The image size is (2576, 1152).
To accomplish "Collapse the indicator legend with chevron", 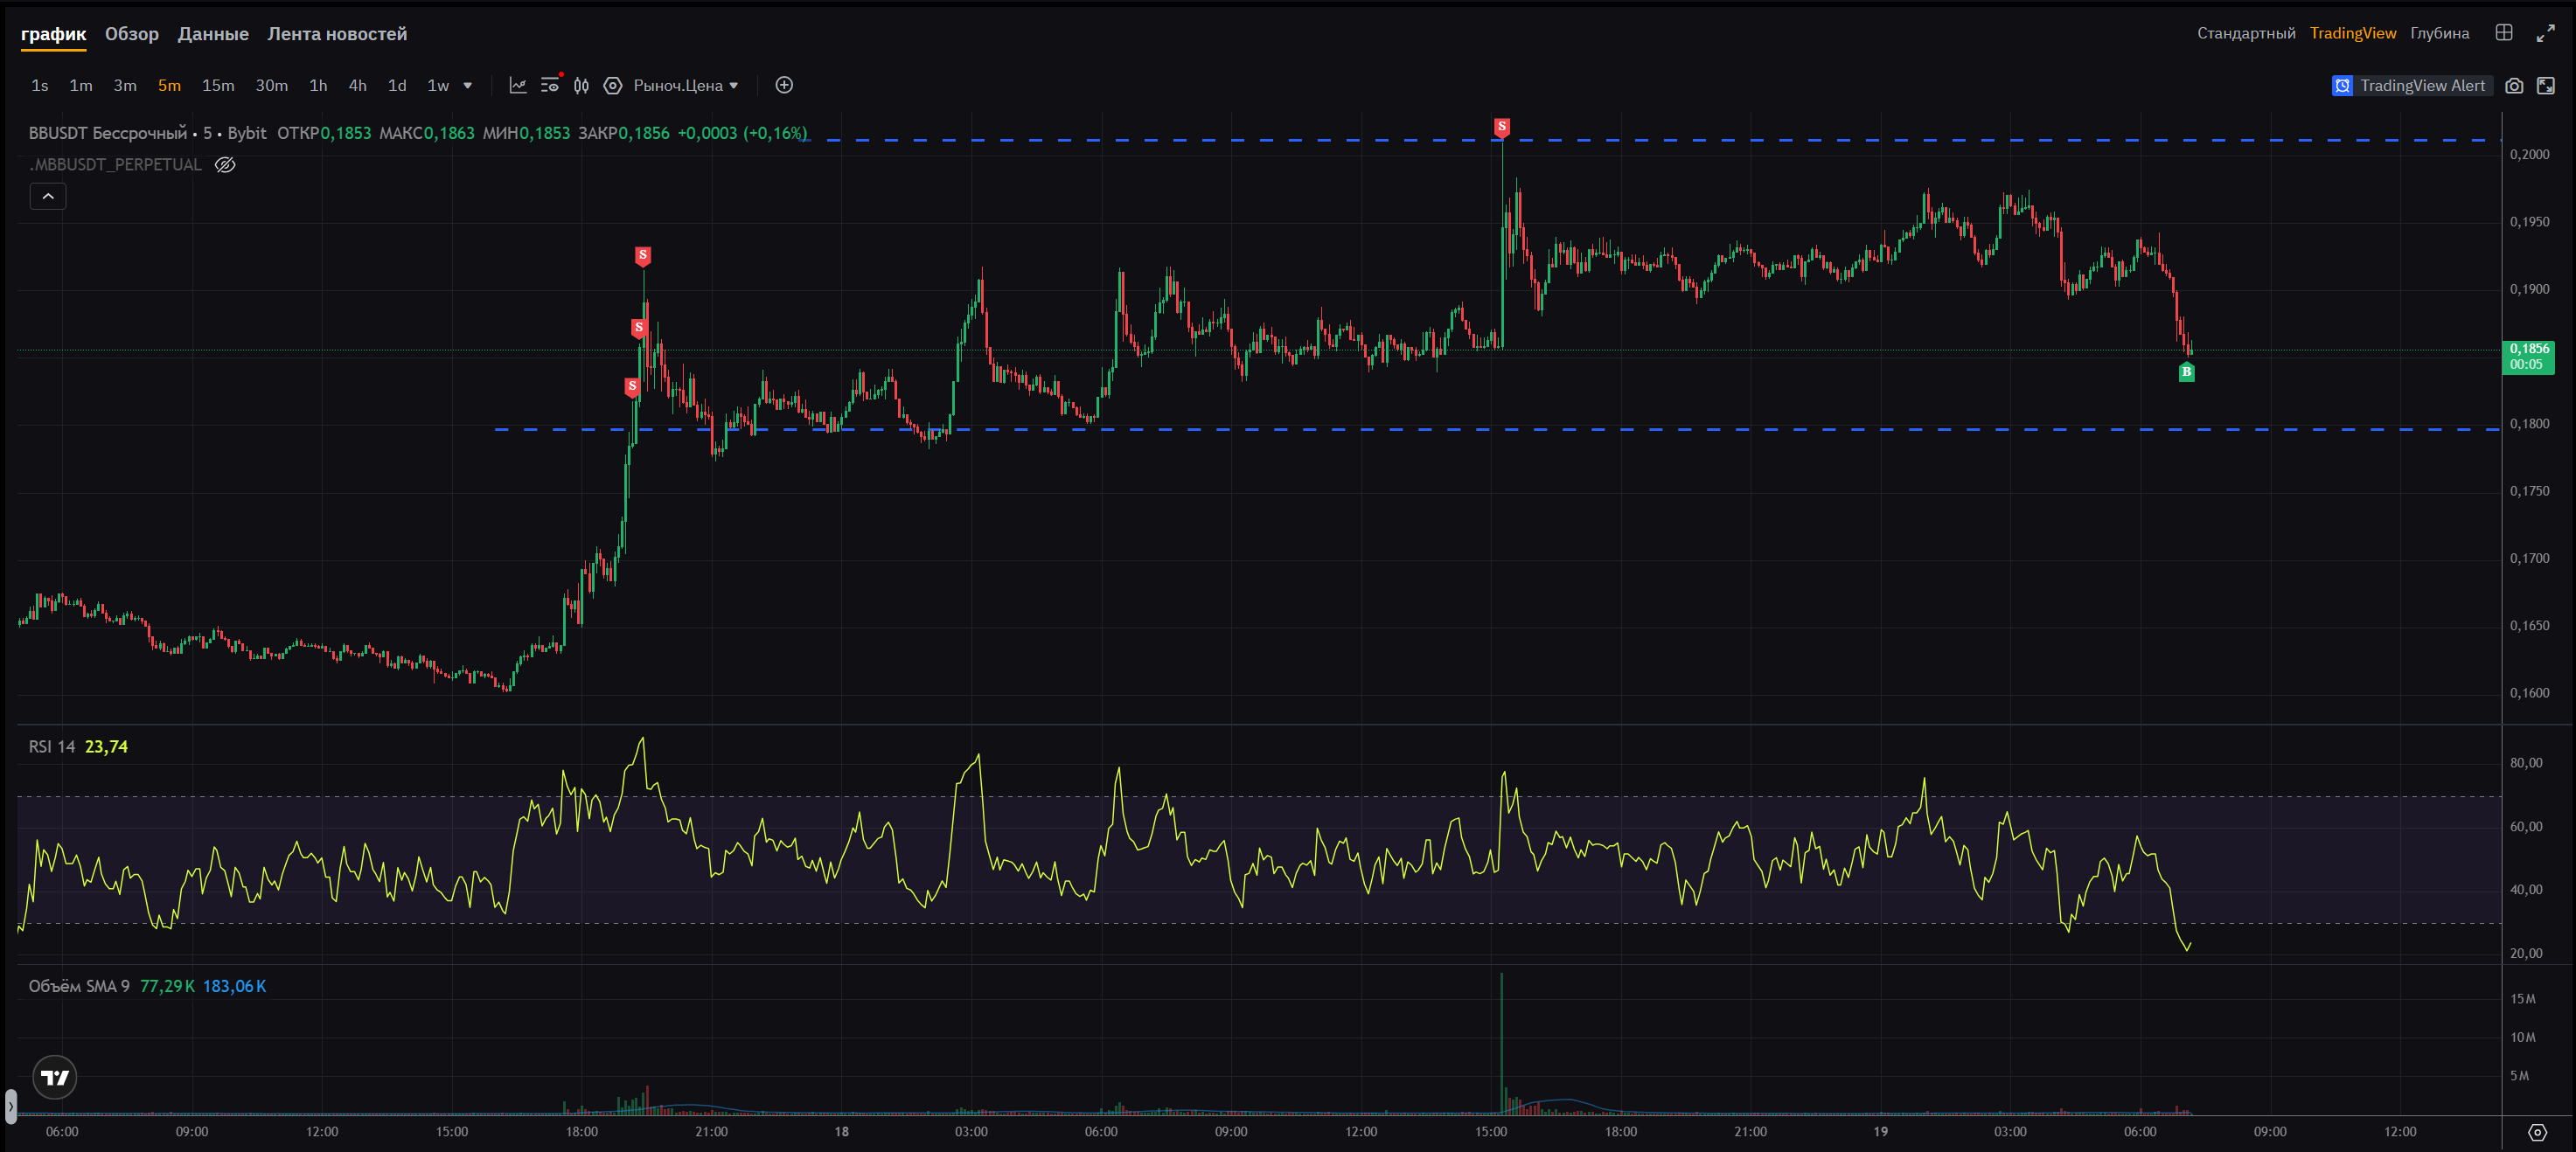I will point(48,196).
